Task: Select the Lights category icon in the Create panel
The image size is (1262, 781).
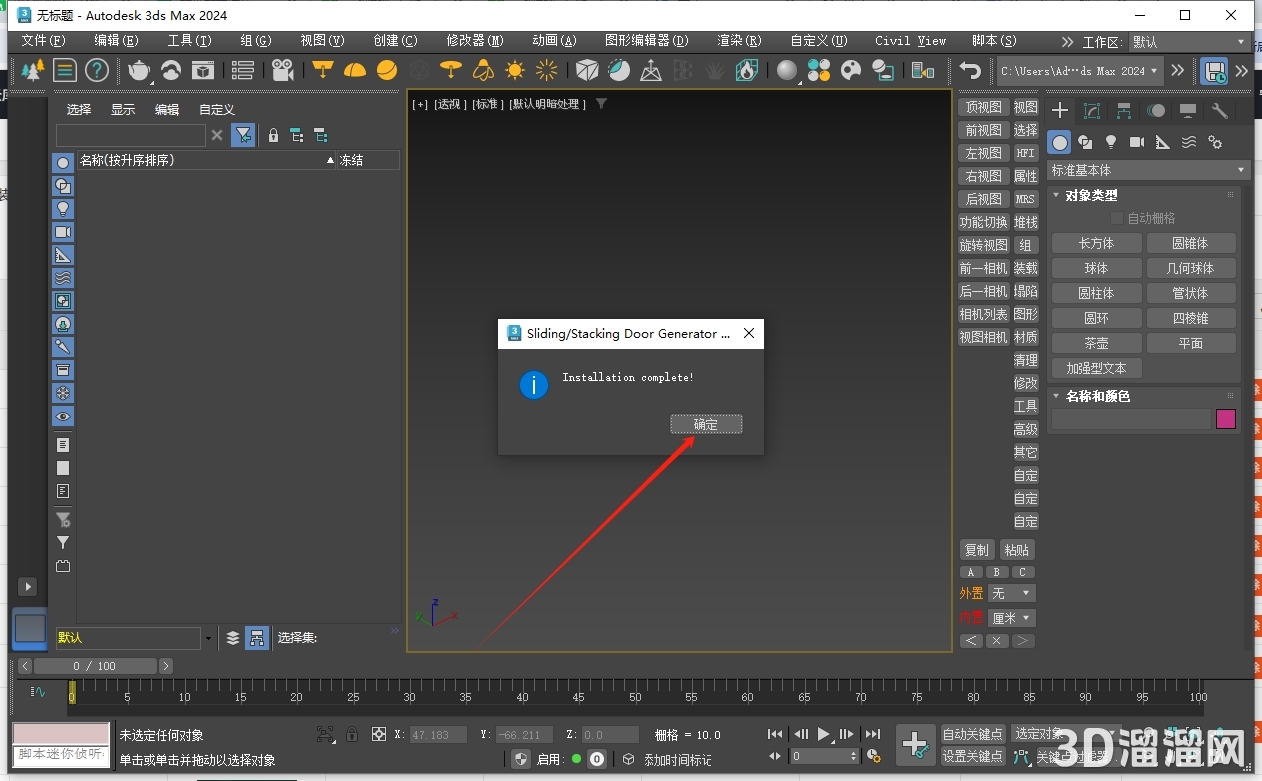Action: (1110, 142)
